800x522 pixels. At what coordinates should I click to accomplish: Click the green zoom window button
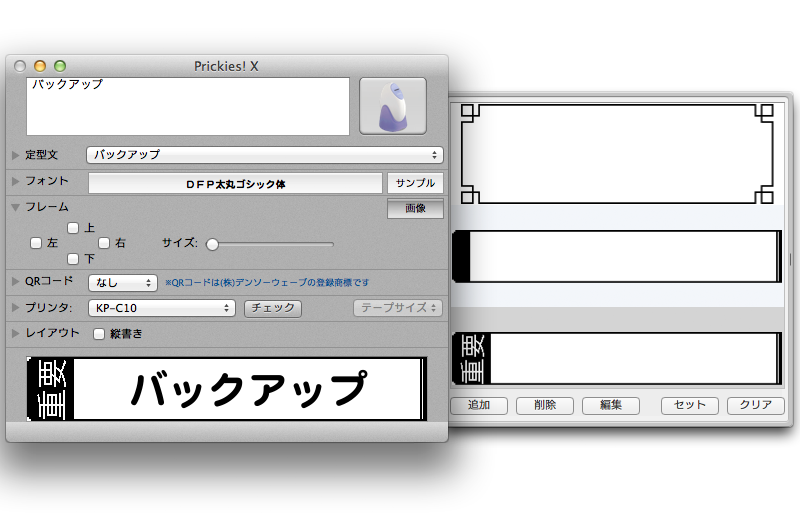60,66
